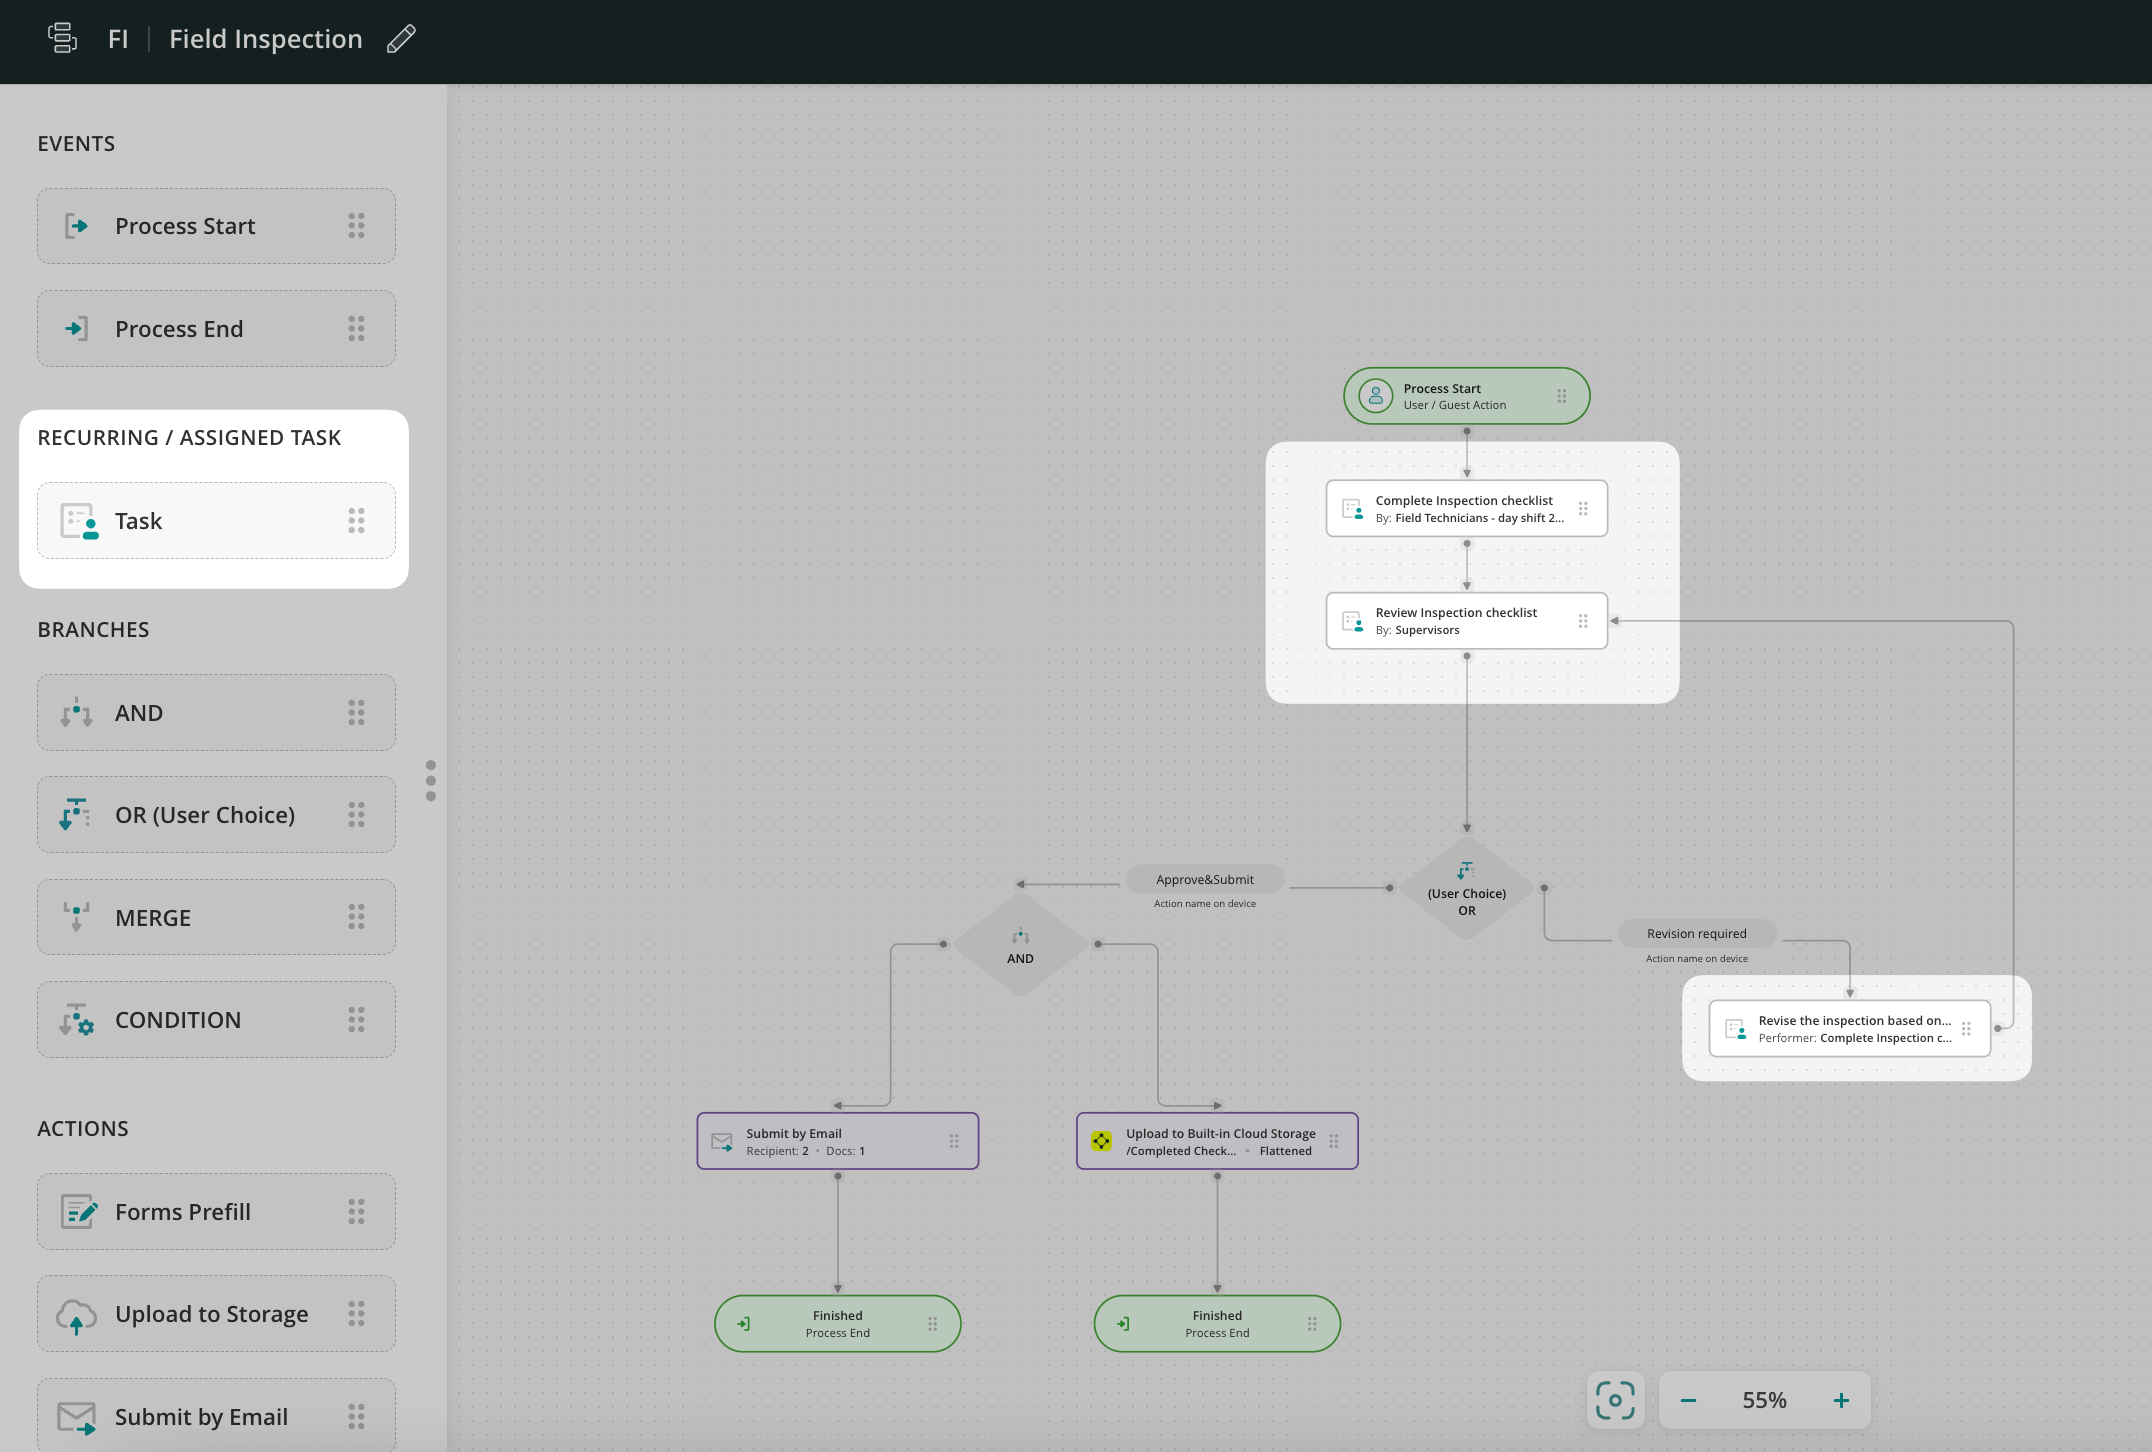
Task: Click the Forms Prefill action
Action: (x=216, y=1212)
